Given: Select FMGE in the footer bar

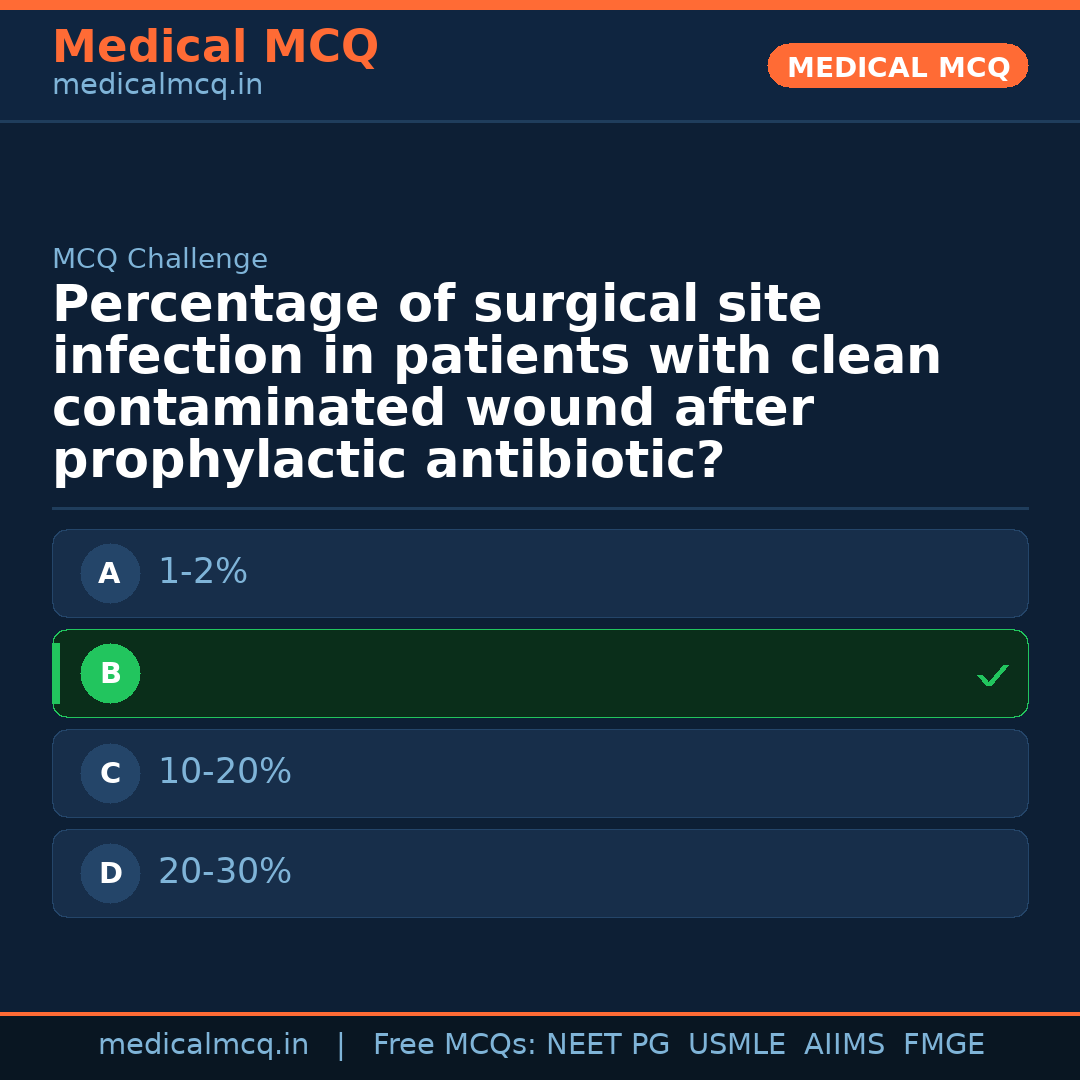Looking at the screenshot, I should [x=943, y=1045].
